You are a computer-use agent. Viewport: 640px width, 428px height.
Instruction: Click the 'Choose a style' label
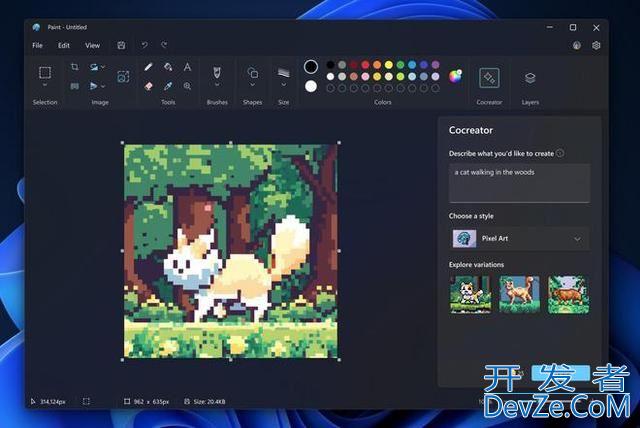[x=471, y=216]
